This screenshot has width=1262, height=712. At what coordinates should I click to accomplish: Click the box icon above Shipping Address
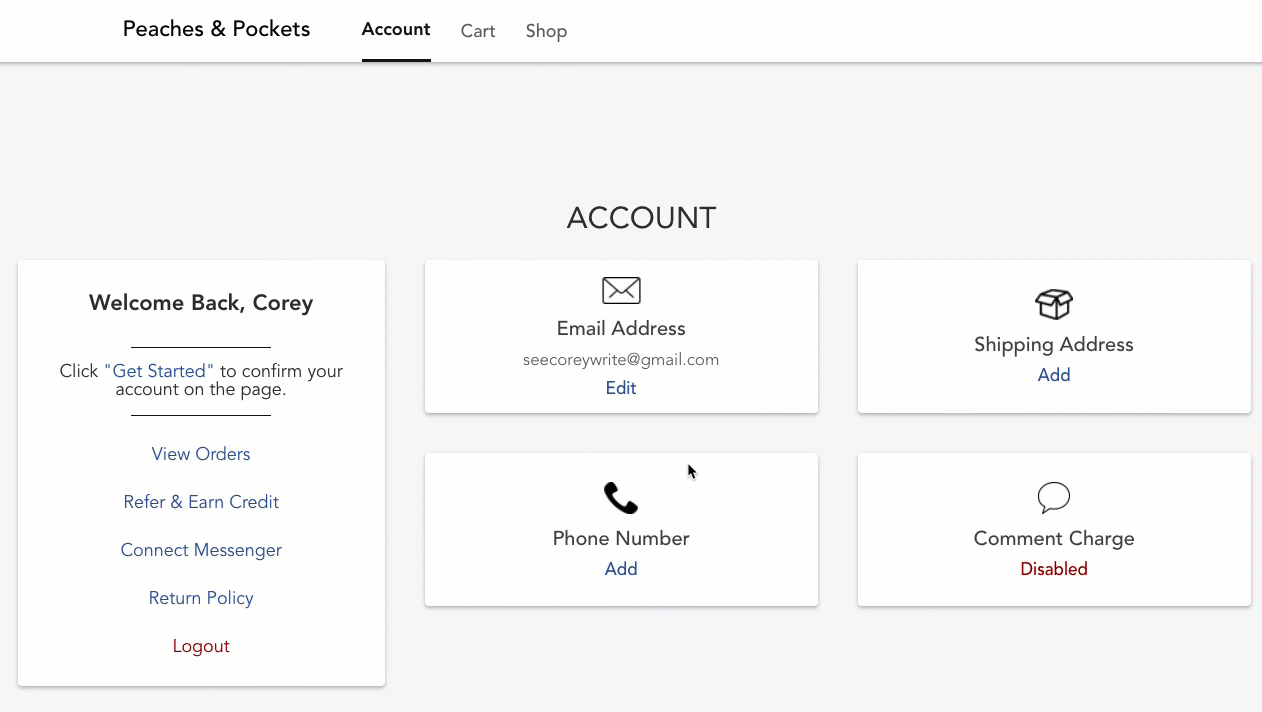tap(1054, 304)
